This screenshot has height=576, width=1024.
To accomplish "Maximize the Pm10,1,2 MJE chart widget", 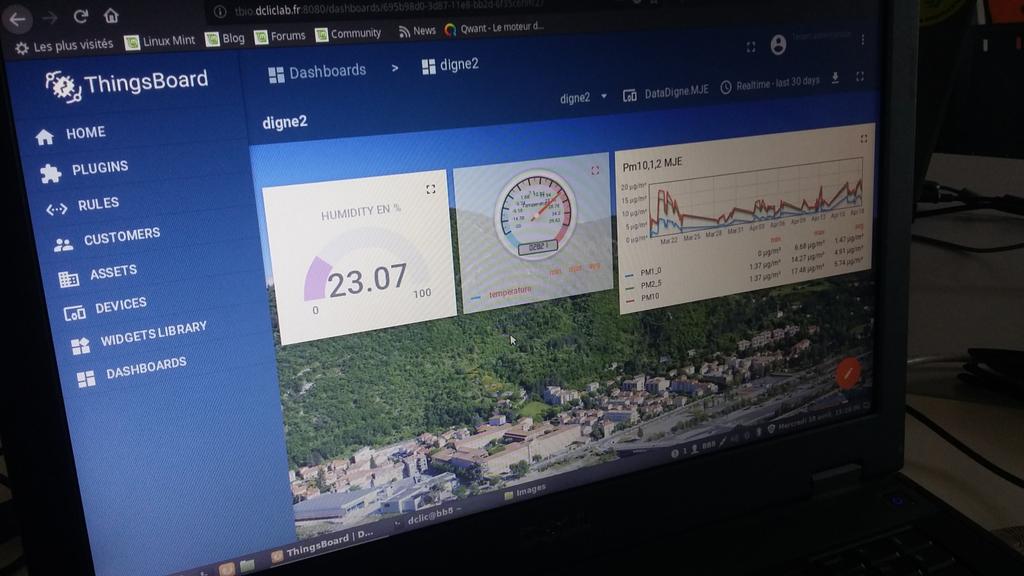I will click(864, 139).
